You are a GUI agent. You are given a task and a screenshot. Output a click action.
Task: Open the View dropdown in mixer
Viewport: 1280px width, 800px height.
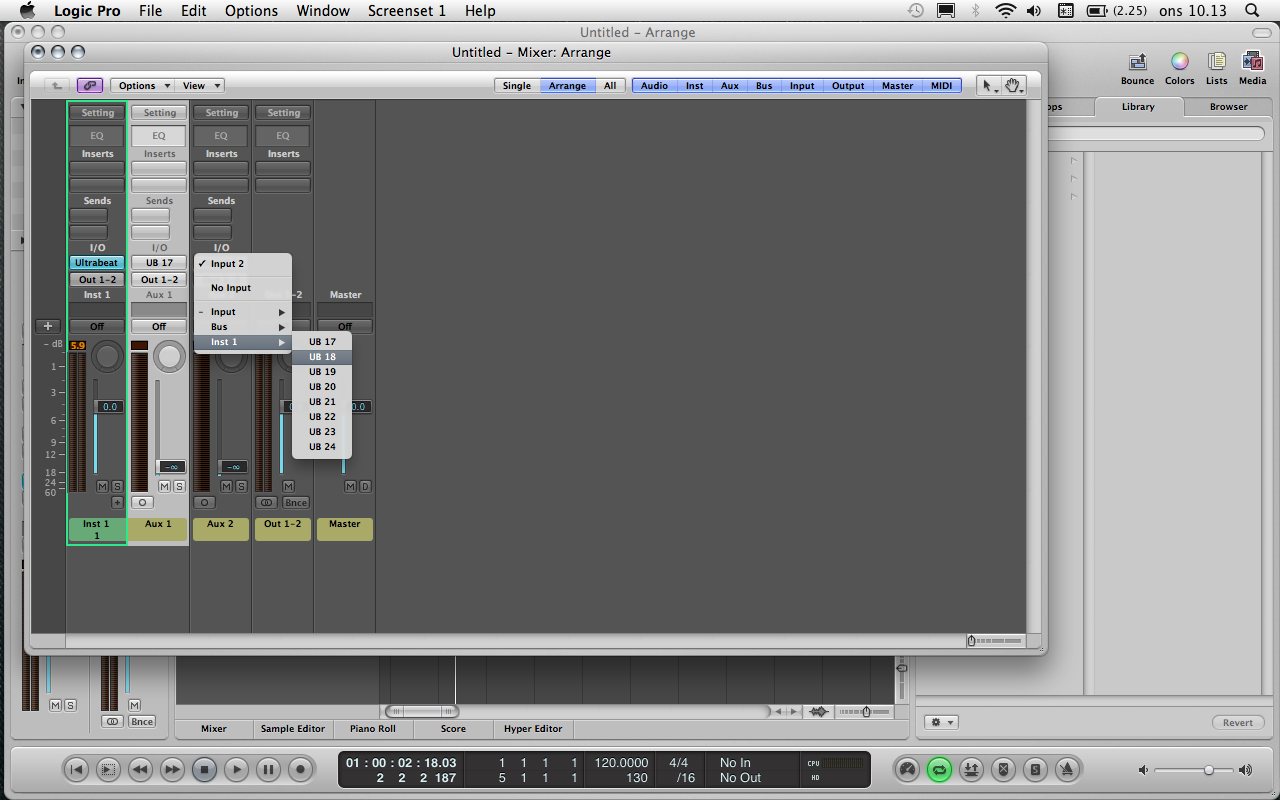tap(200, 86)
